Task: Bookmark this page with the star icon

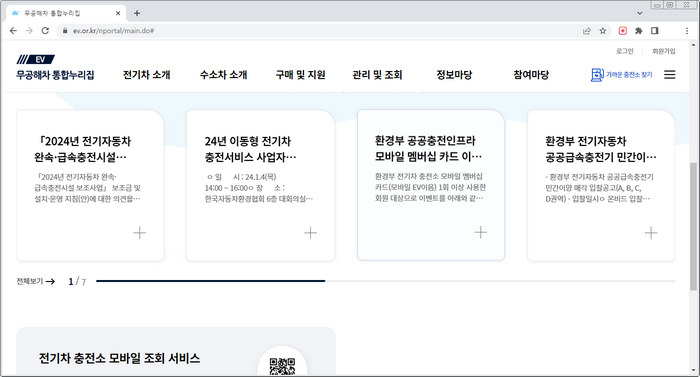Action: 603,31
